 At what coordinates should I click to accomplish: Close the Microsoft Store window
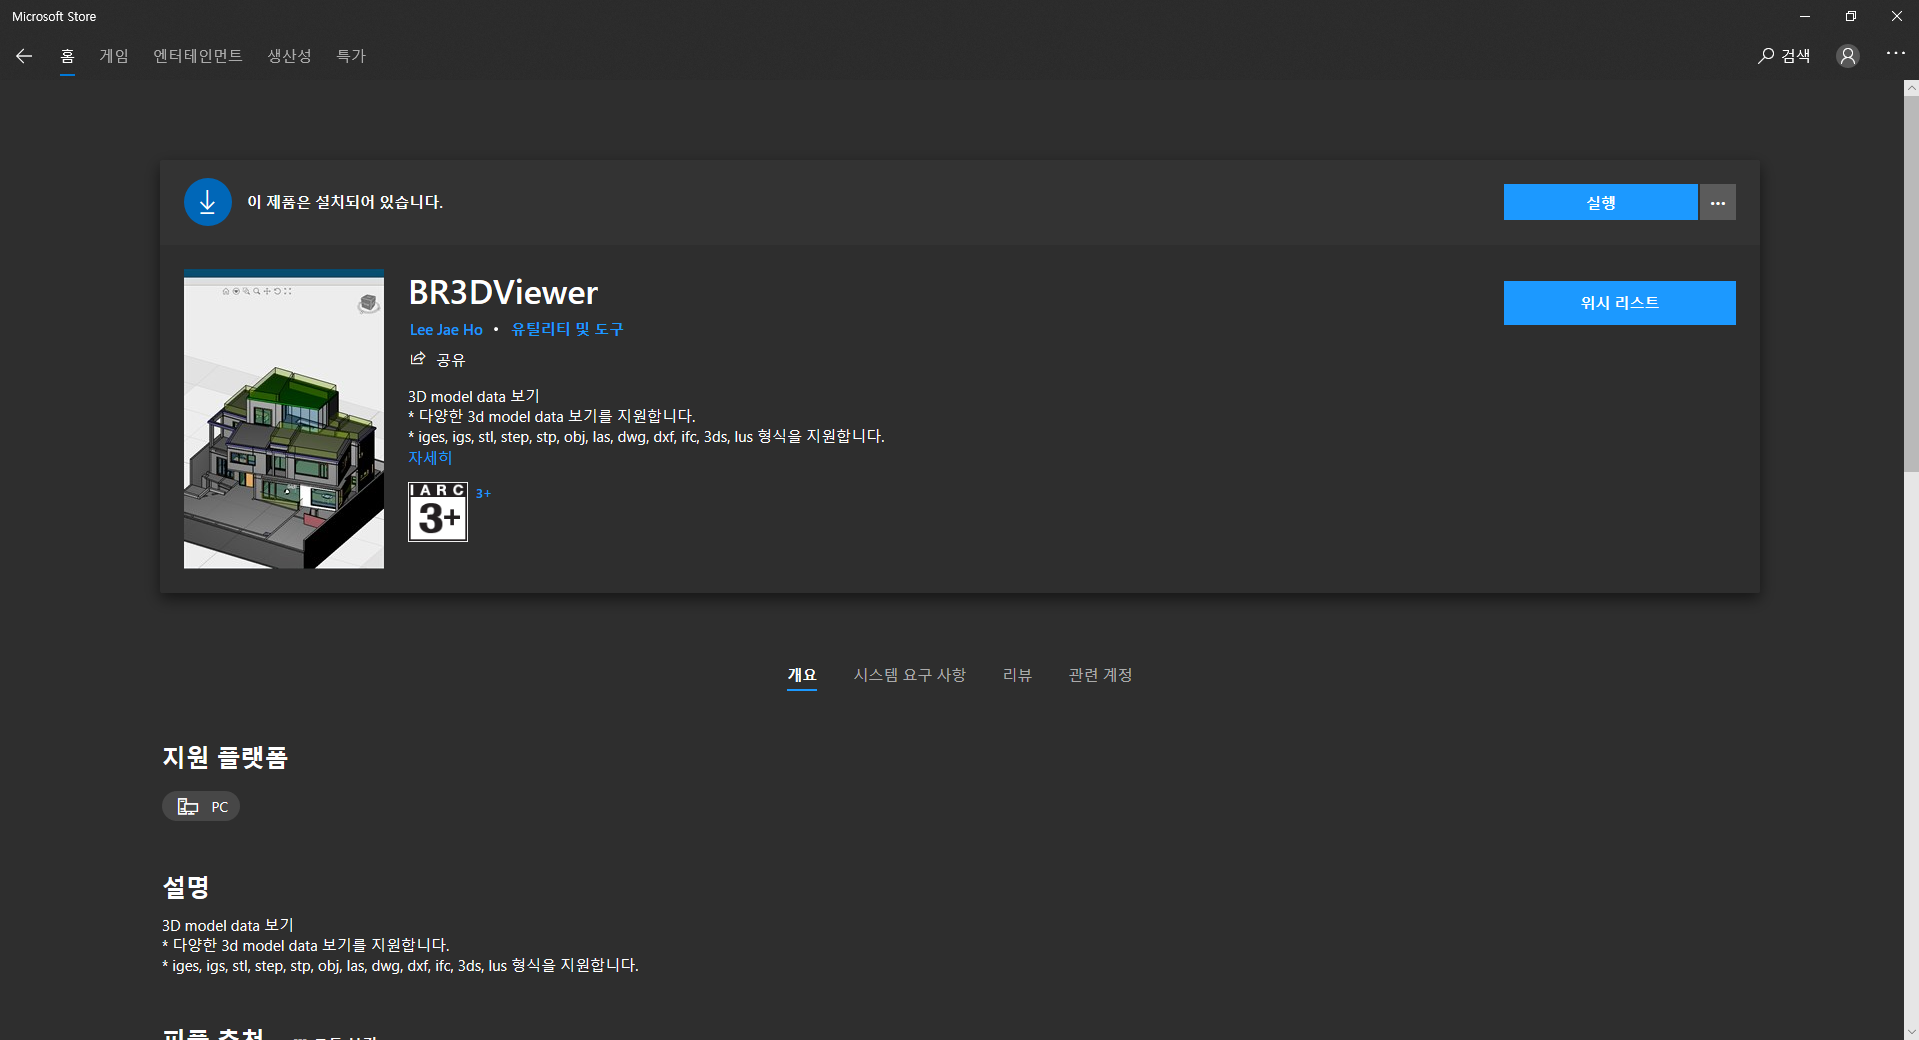(x=1897, y=16)
